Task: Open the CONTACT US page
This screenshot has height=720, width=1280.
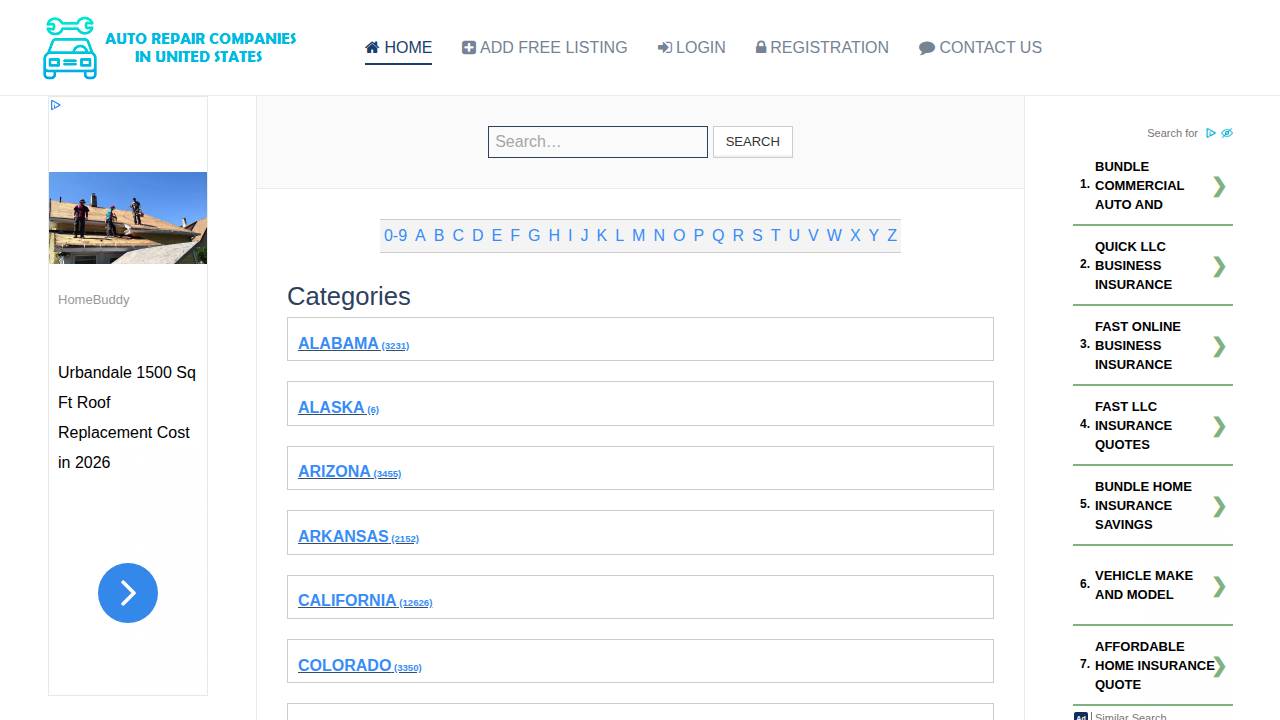Action: (990, 47)
